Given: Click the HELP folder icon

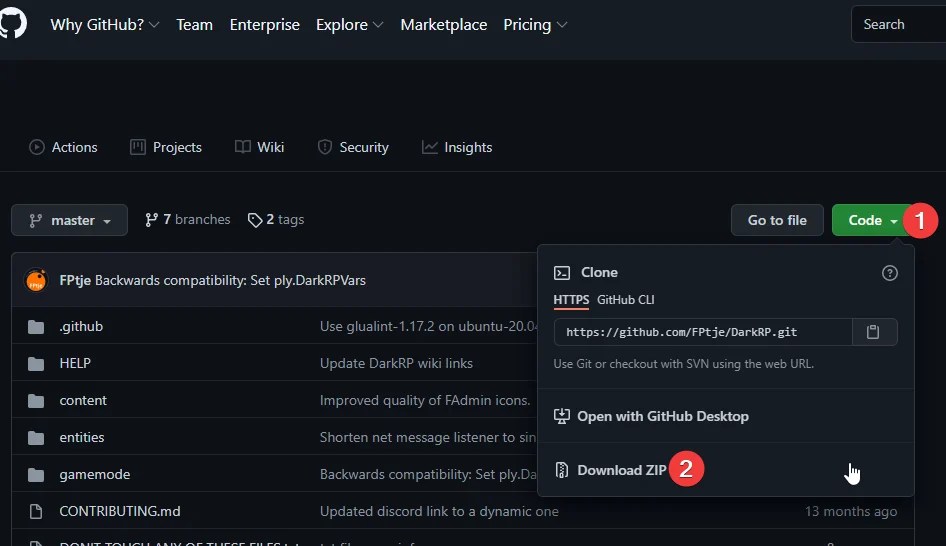Looking at the screenshot, I should pyautogui.click(x=36, y=364).
